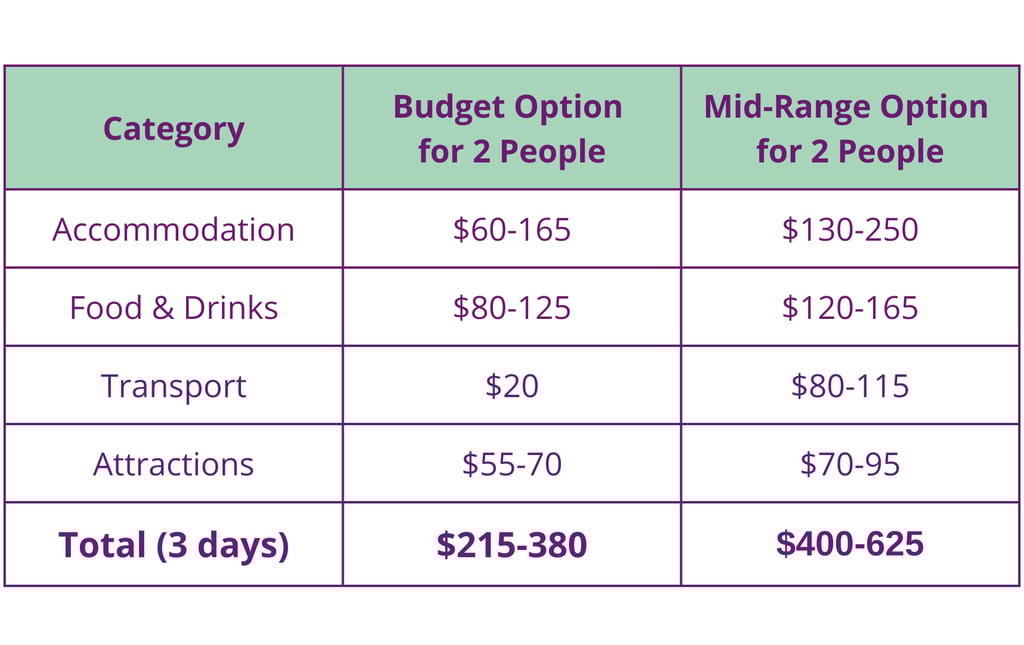
Task: Select the $130-250 accommodation cell
Action: click(x=850, y=229)
